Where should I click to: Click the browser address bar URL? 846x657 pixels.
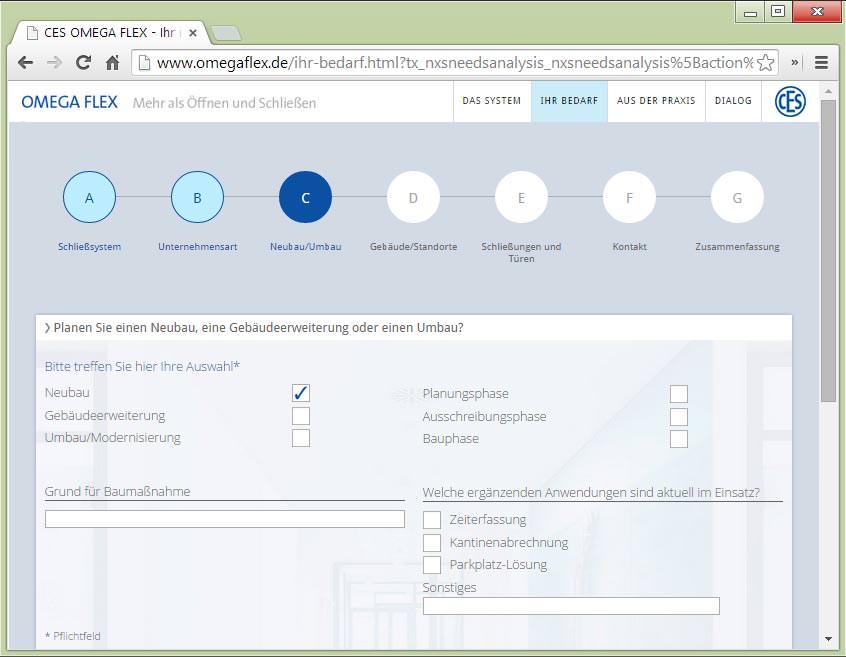[x=454, y=63]
